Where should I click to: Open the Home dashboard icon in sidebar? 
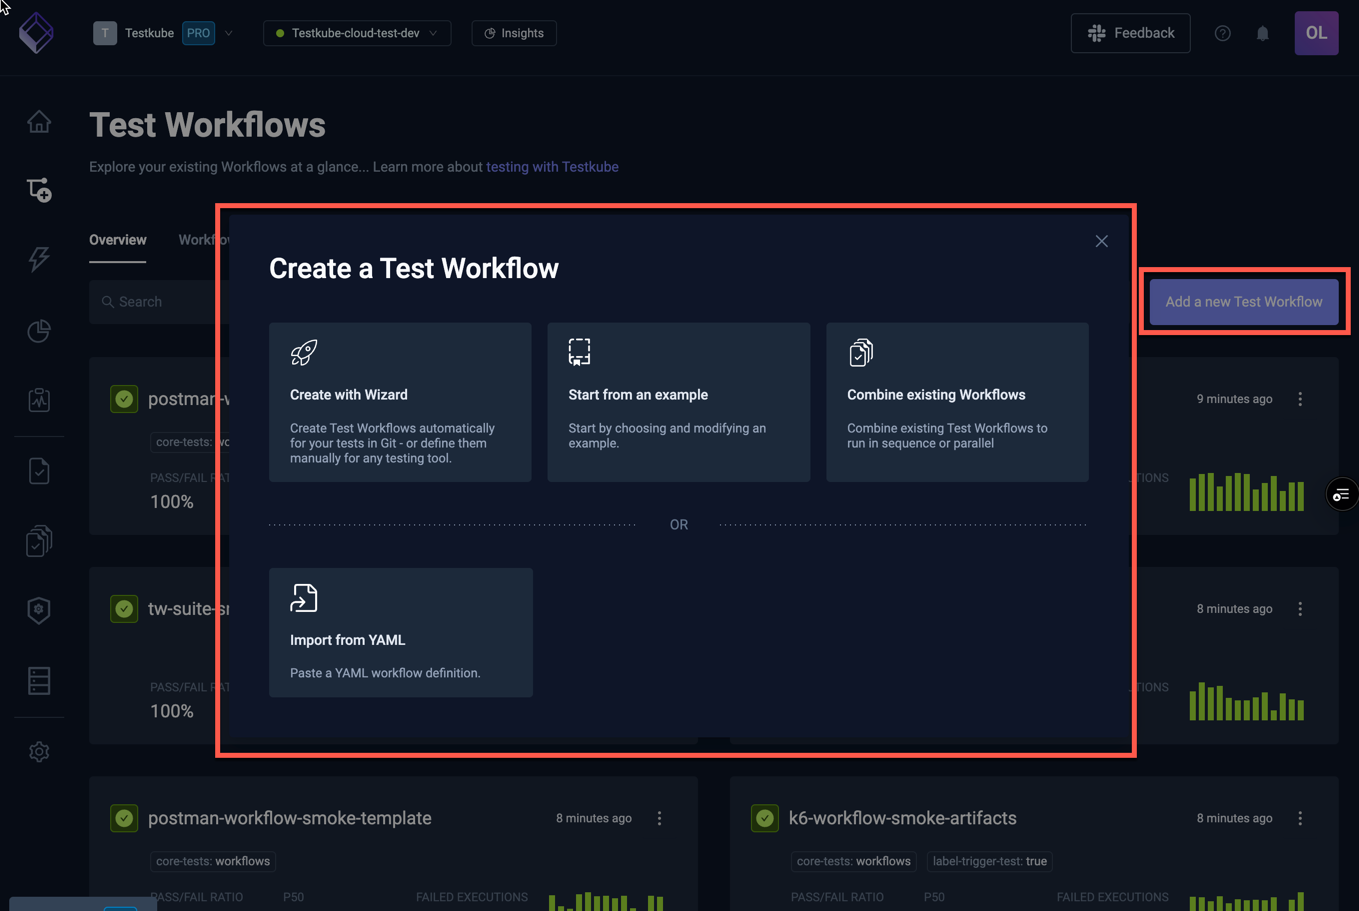tap(38, 120)
